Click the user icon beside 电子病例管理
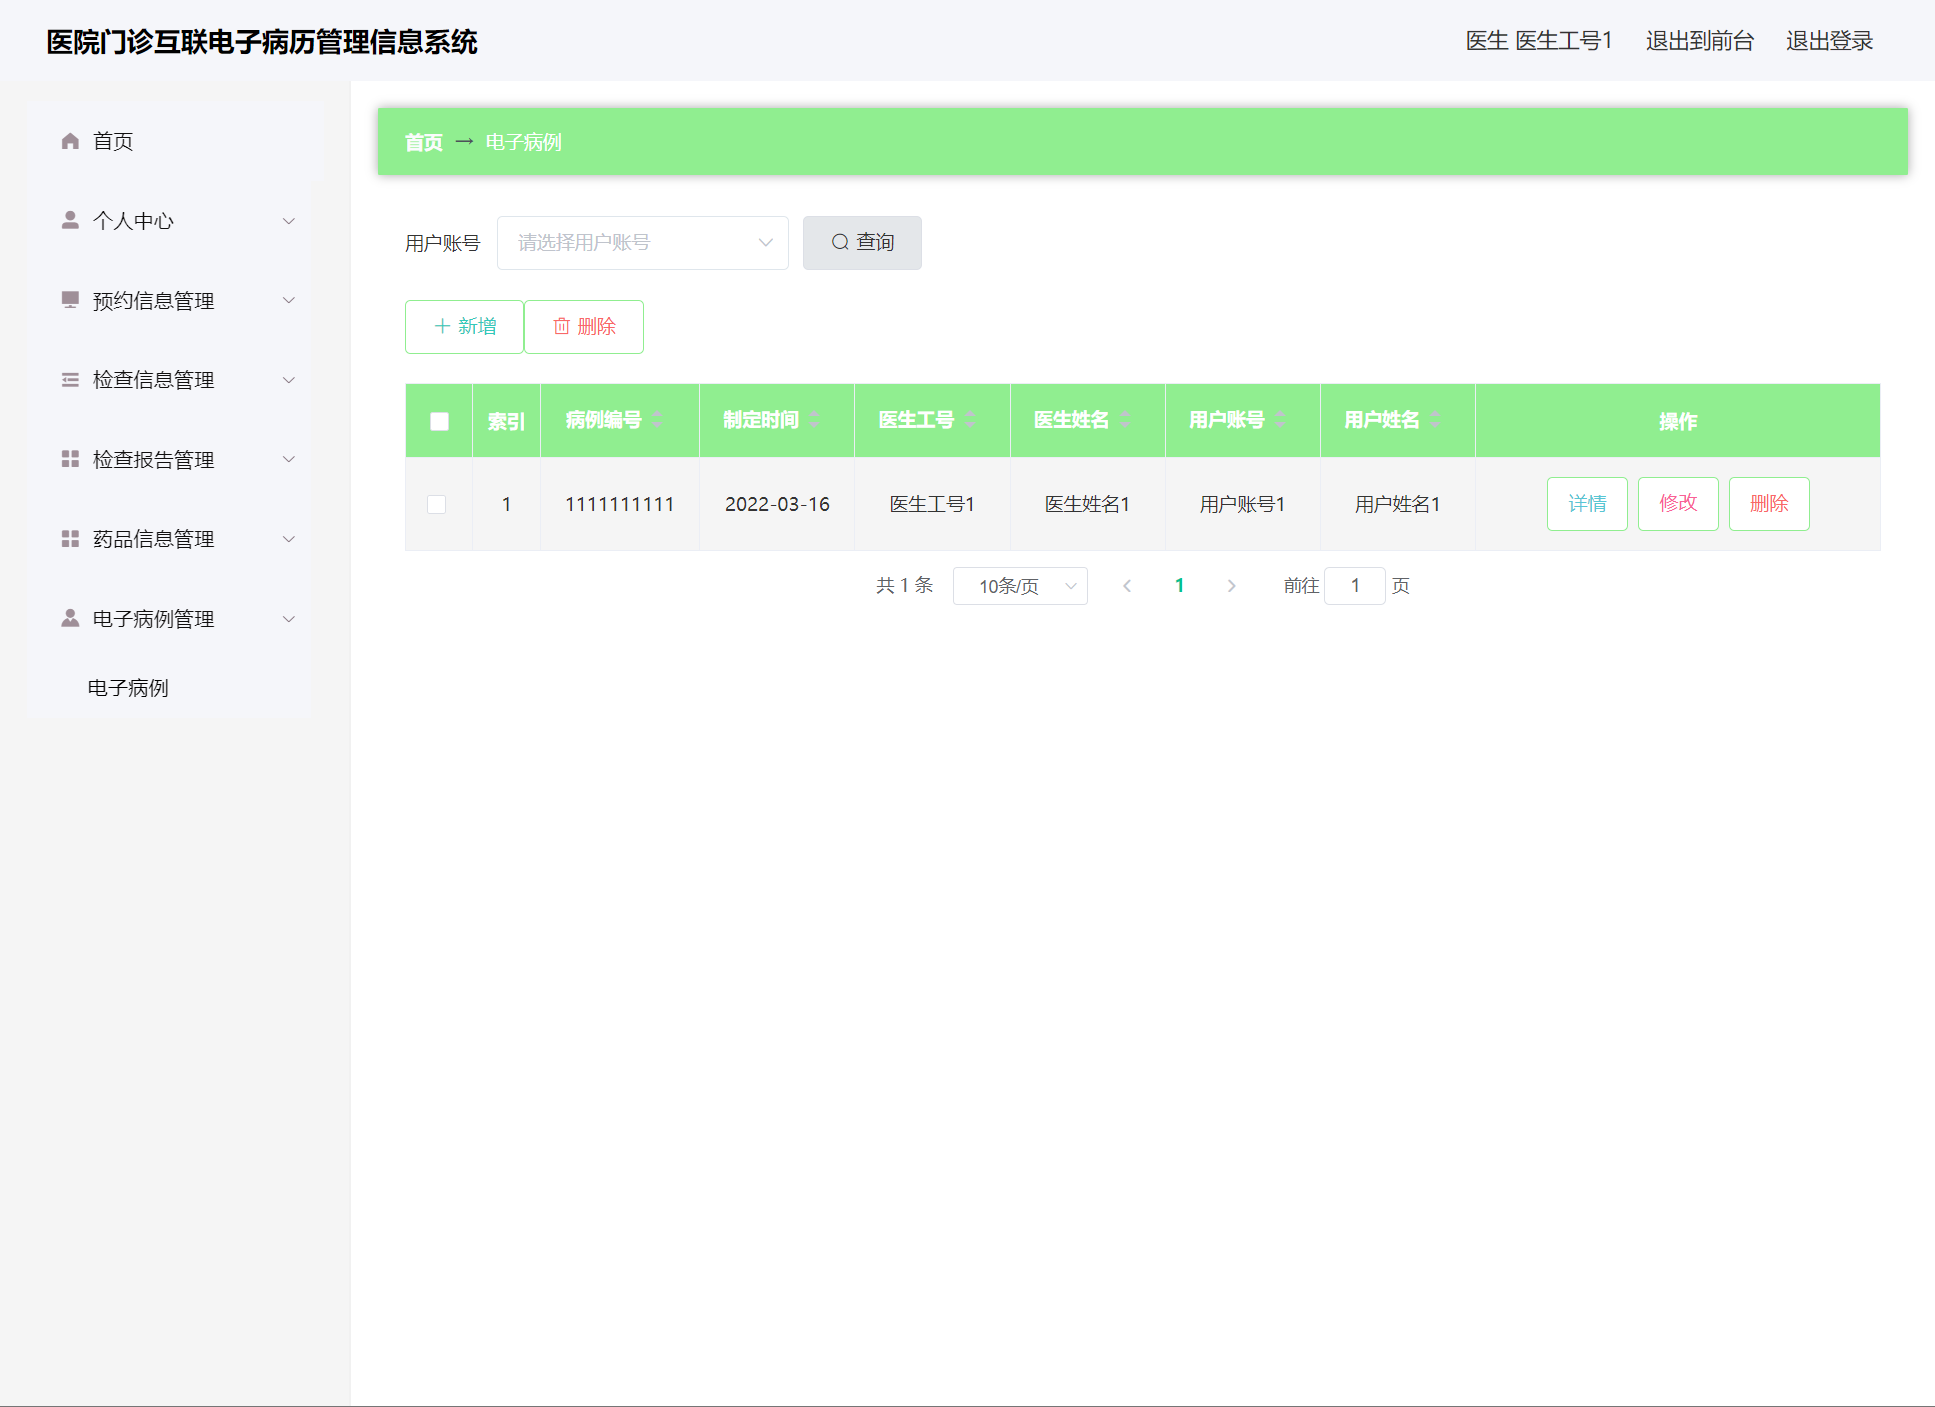The image size is (1935, 1407). click(70, 619)
